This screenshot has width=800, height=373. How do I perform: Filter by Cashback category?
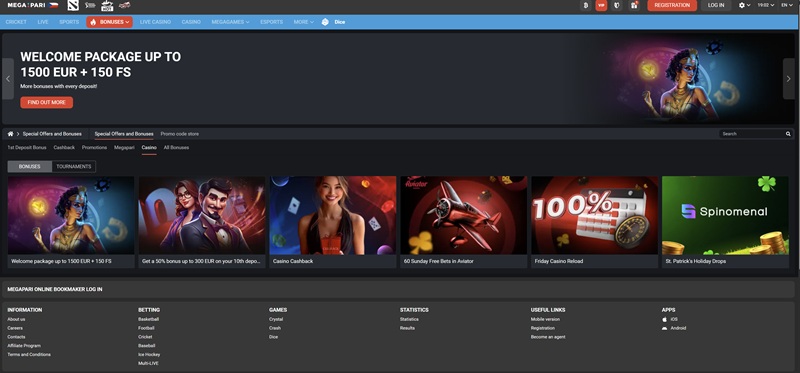pos(64,147)
